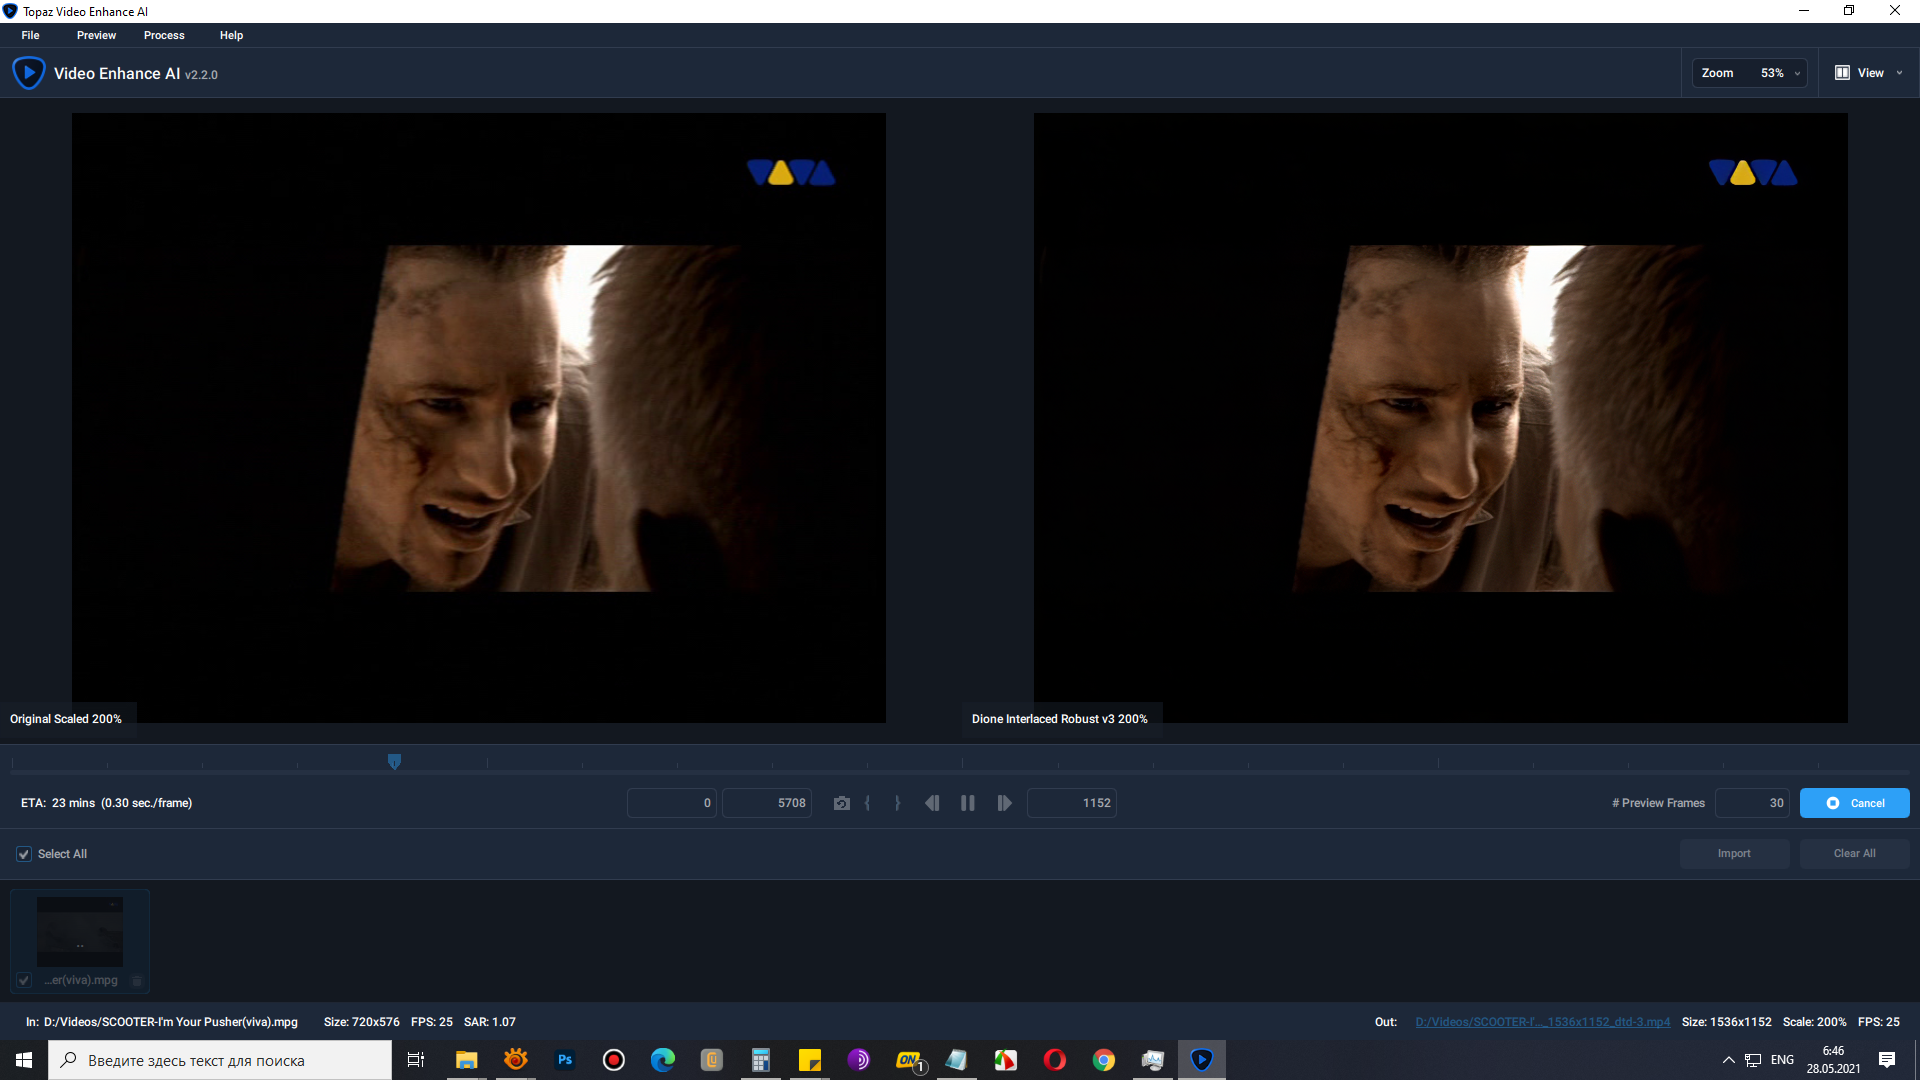Open the red record app on taskbar
The width and height of the screenshot is (1920, 1080).
pyautogui.click(x=614, y=1060)
